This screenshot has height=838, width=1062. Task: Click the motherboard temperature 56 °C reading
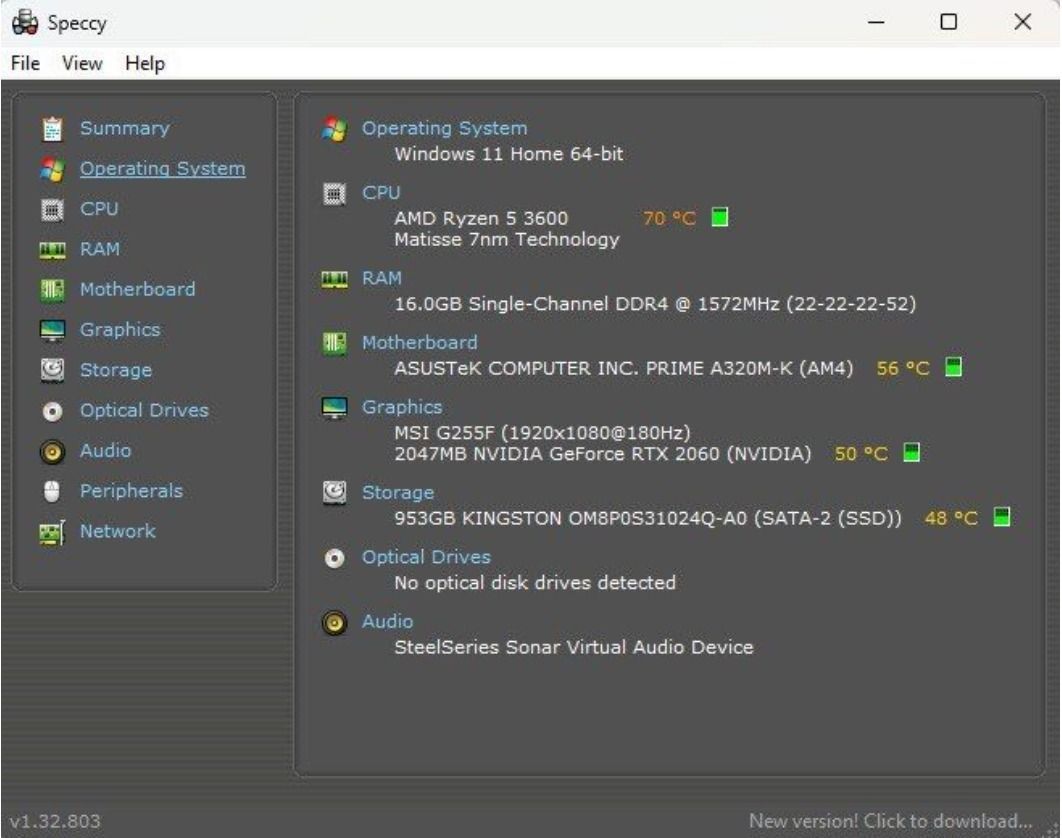[x=903, y=368]
